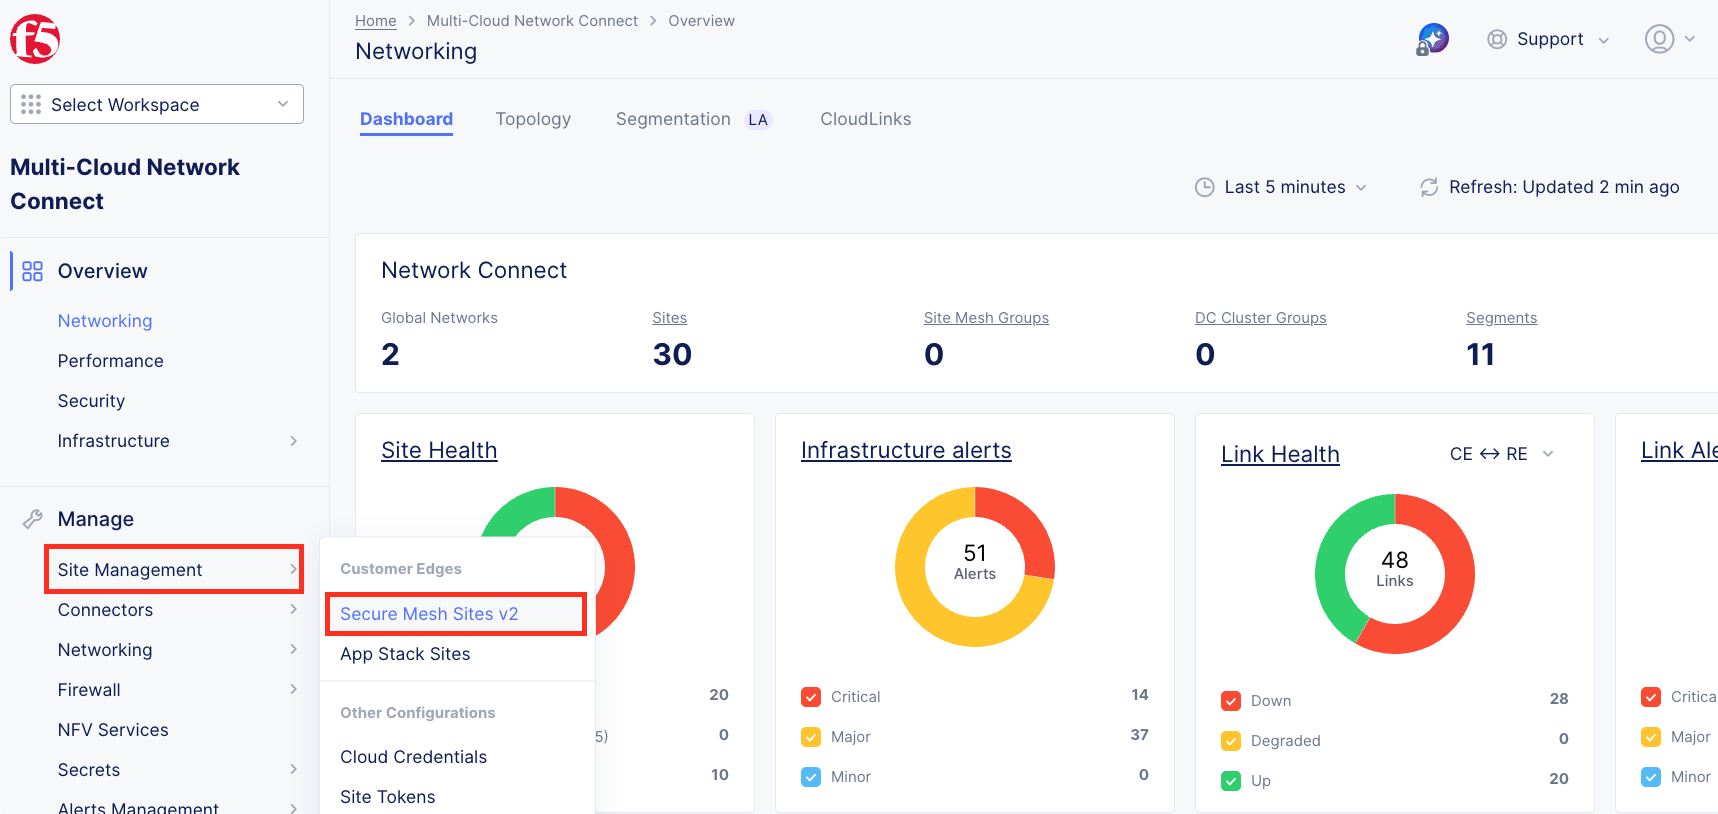This screenshot has width=1718, height=814.
Task: Open the Sites link in Network Connect
Action: click(670, 318)
